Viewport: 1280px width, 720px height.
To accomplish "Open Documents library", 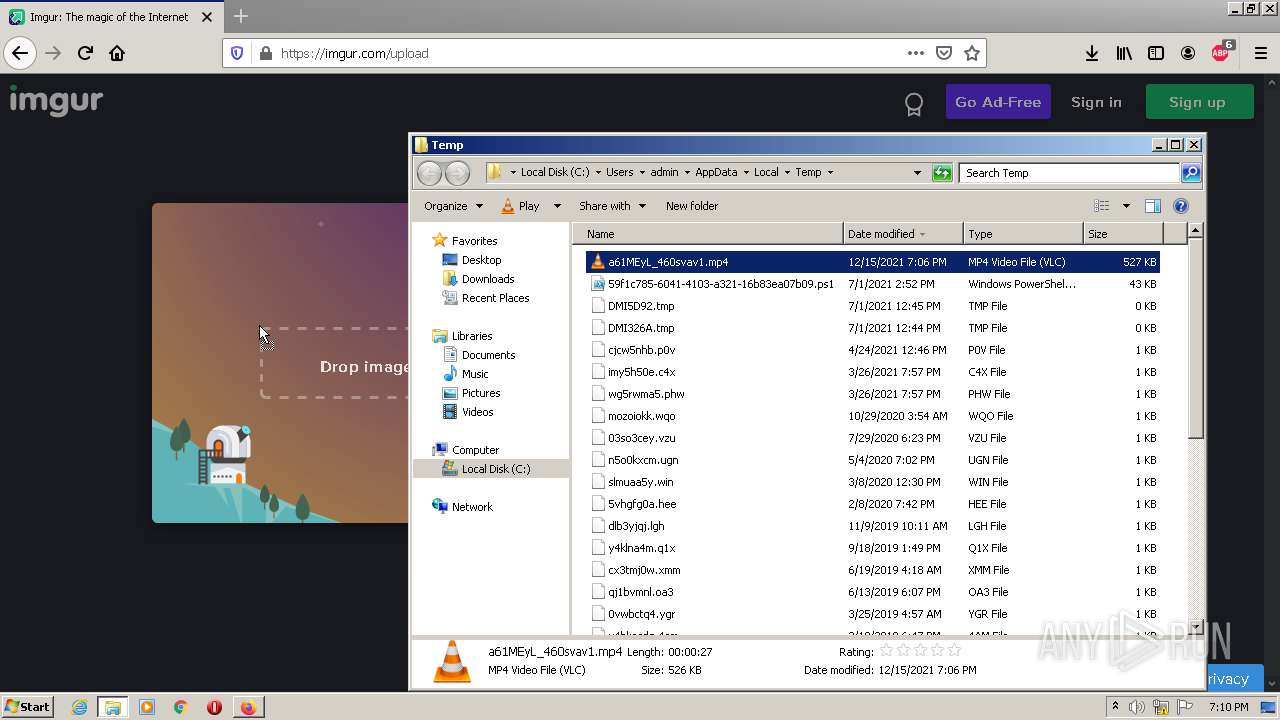I will coord(488,355).
